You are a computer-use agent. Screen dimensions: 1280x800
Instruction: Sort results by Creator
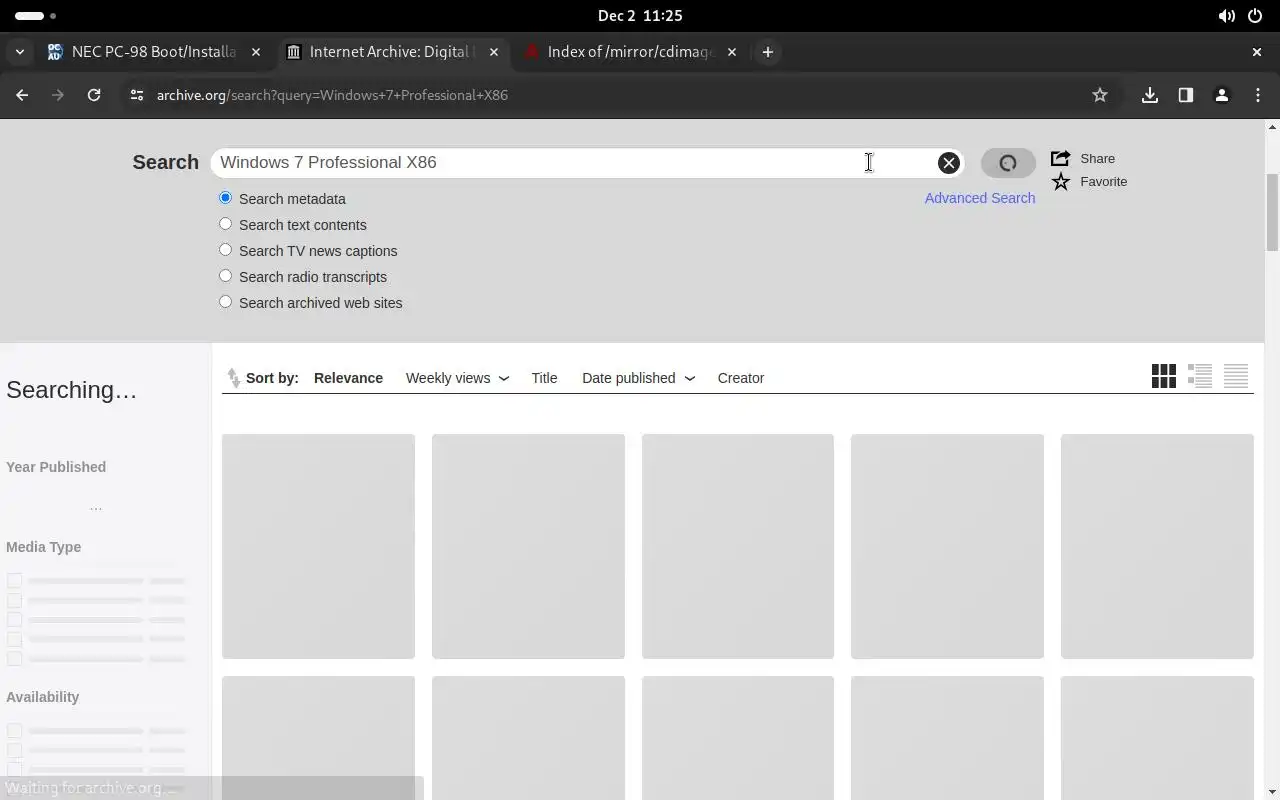tap(741, 378)
